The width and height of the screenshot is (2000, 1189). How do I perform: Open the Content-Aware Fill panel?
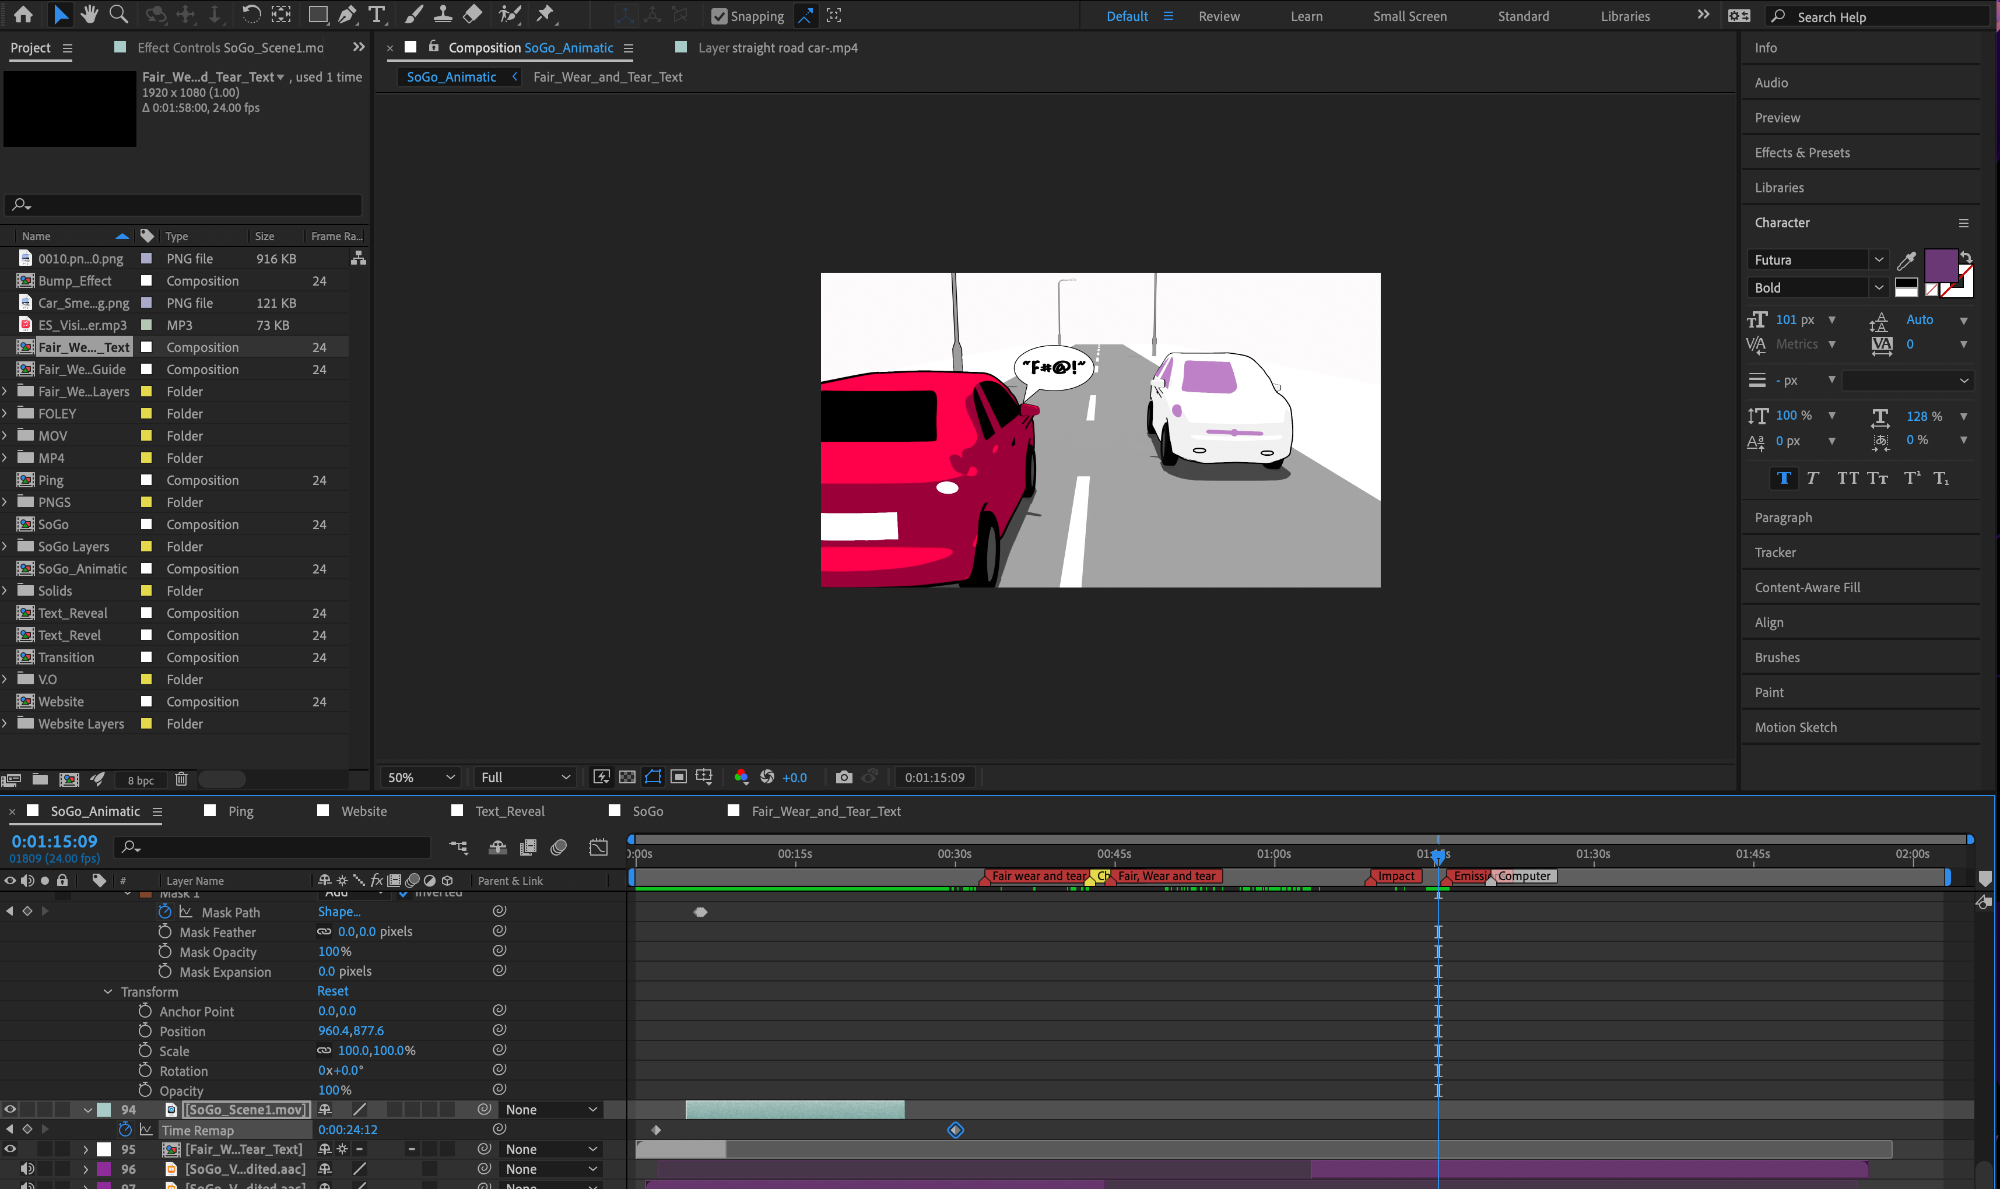click(1807, 587)
